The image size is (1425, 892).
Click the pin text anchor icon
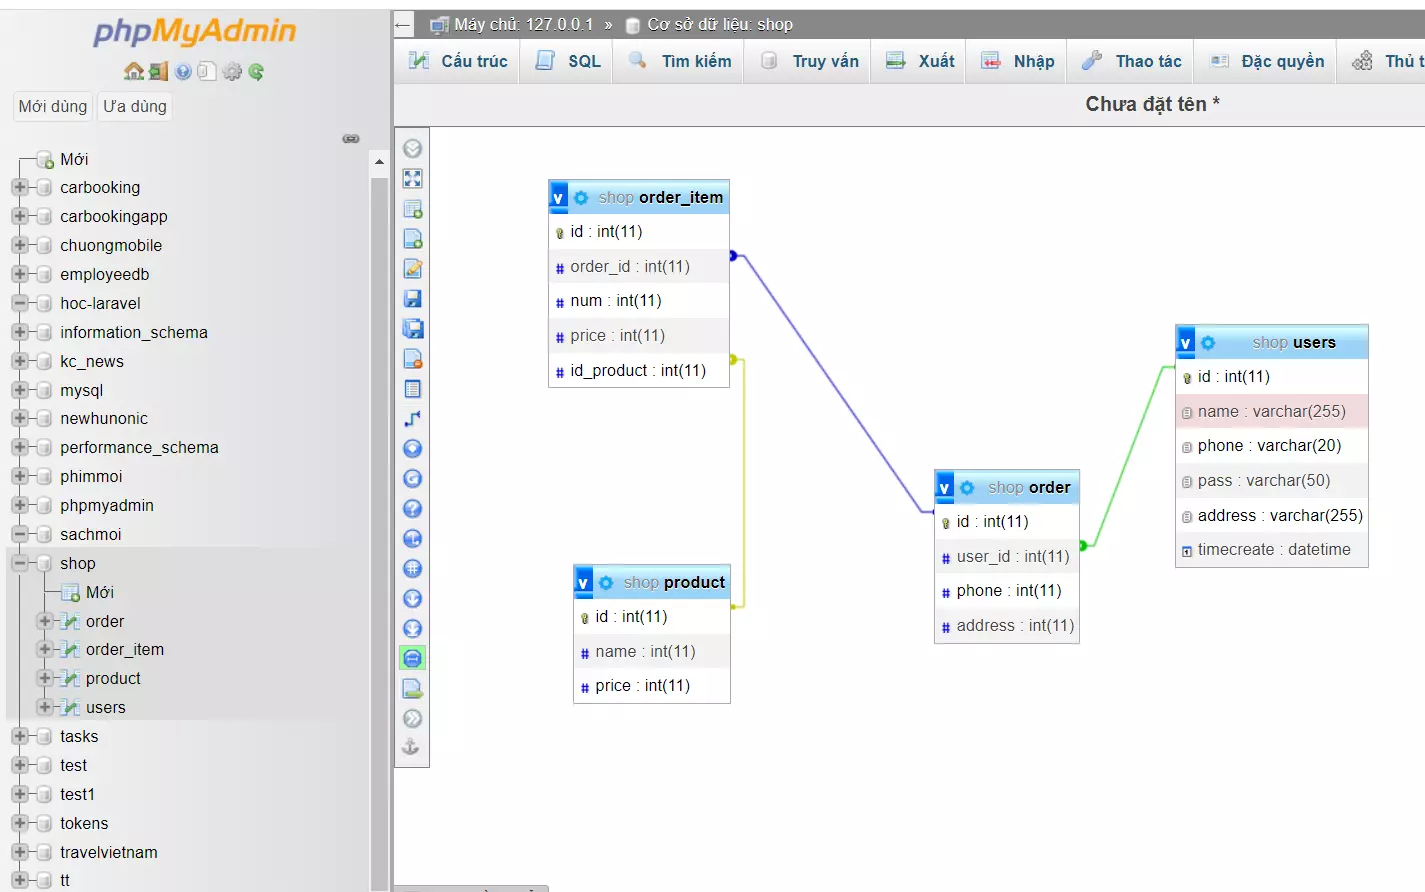point(411,747)
